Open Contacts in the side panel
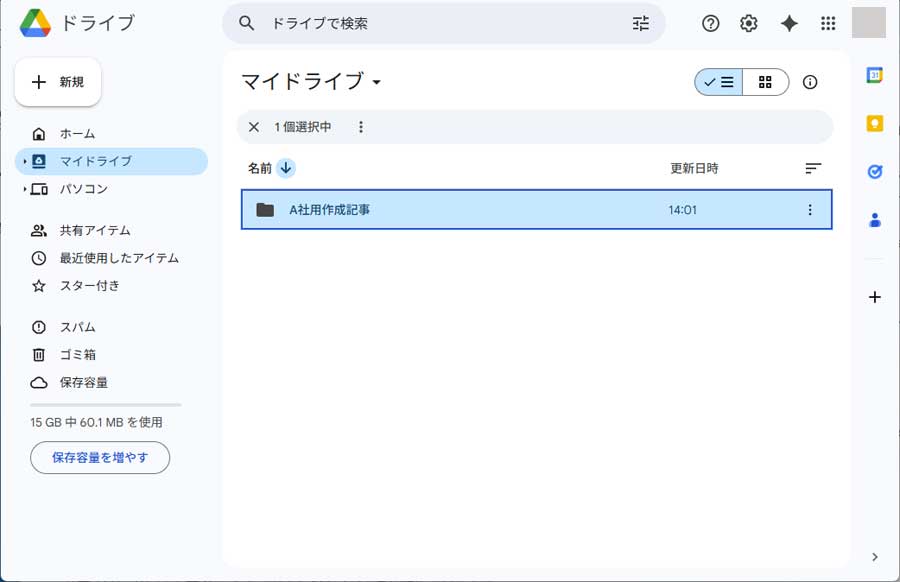This screenshot has width=900, height=582. [874, 220]
